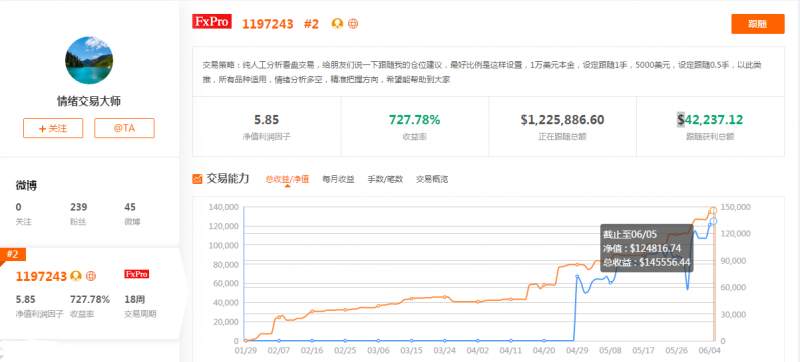
Task: Open the 239 粉丝 followers count
Action: pyautogui.click(x=79, y=214)
